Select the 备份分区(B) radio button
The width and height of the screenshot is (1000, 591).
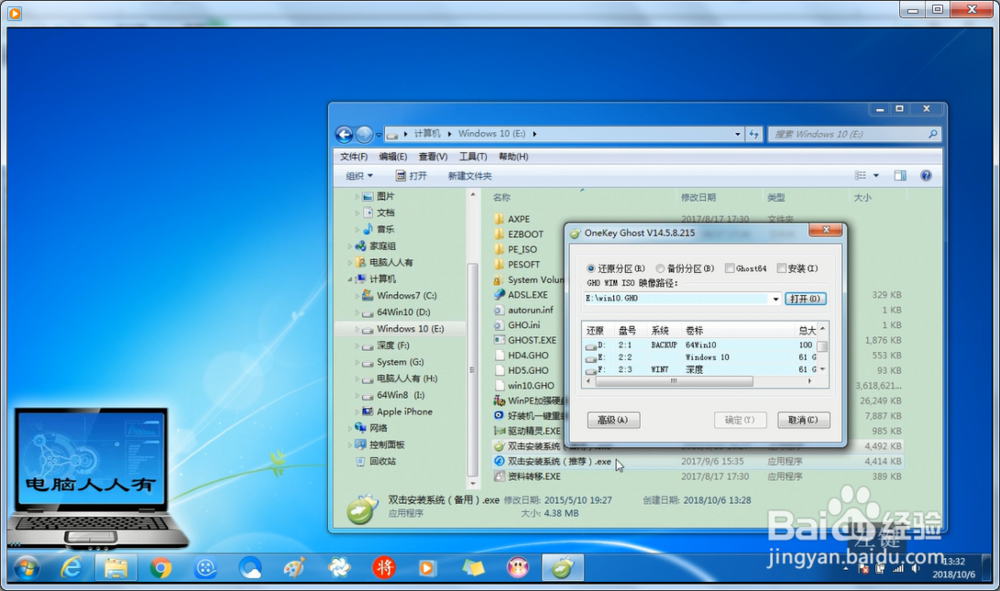(x=660, y=268)
